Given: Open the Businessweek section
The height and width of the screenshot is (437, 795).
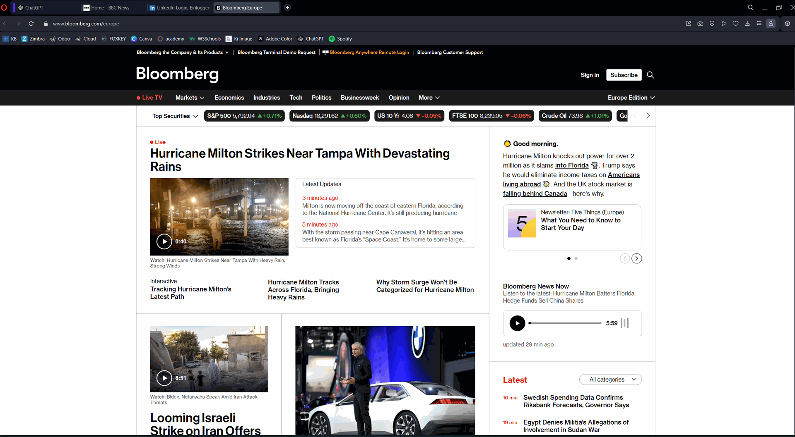Looking at the screenshot, I should (360, 98).
